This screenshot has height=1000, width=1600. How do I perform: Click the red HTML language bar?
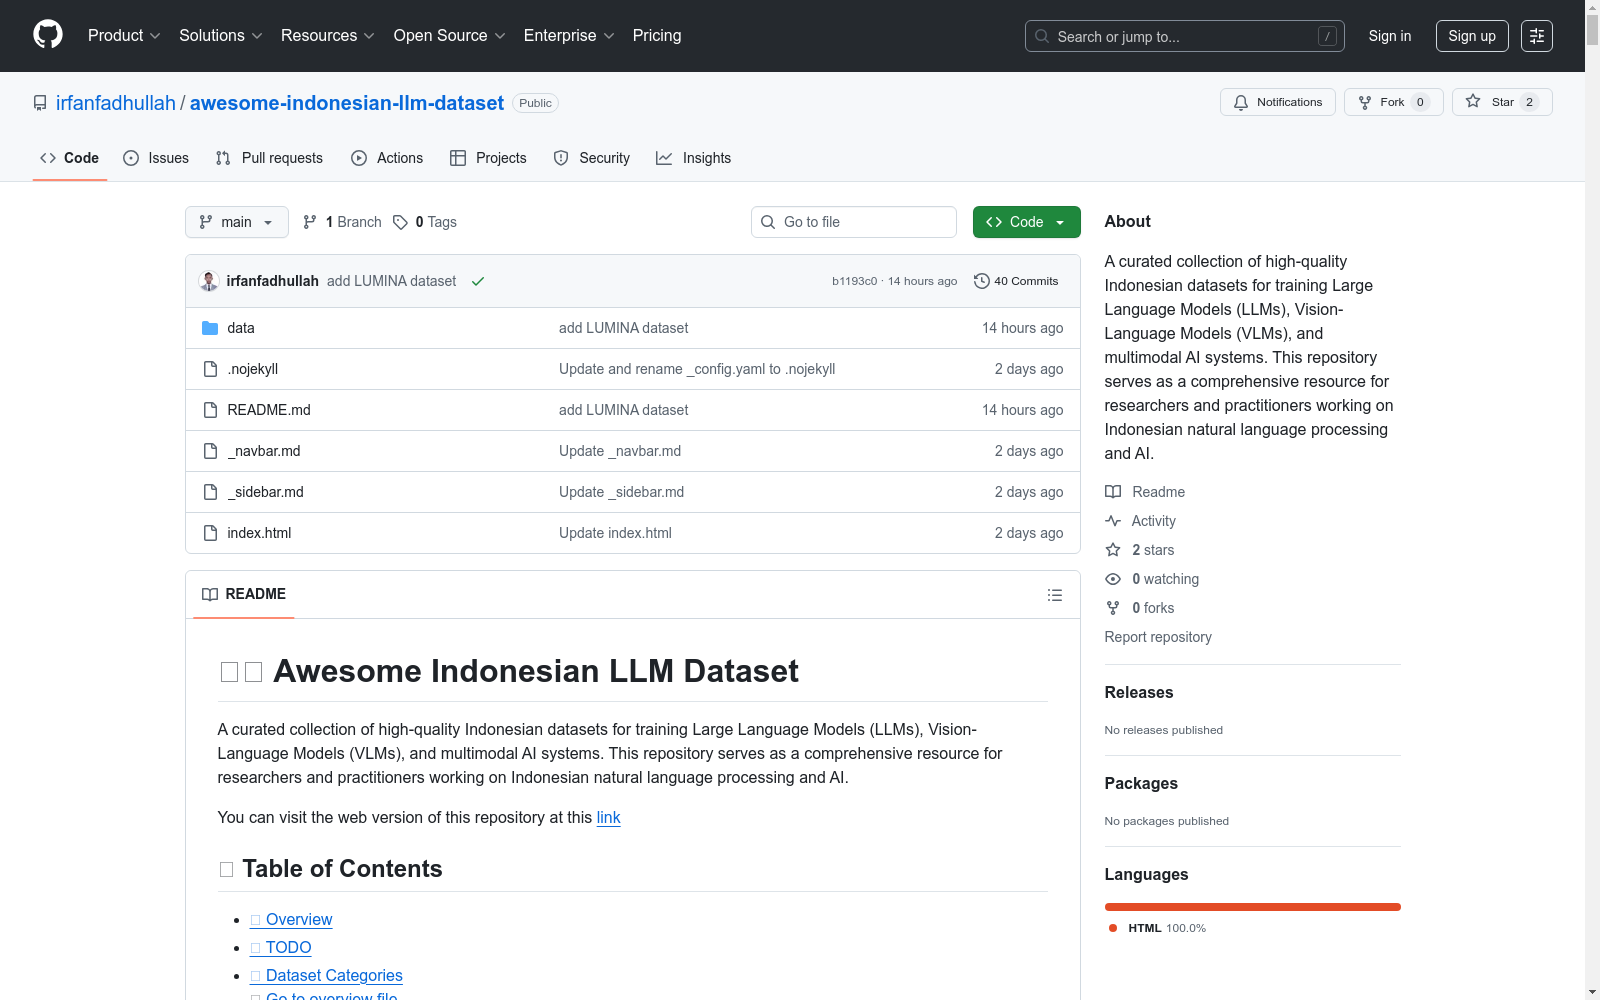point(1253,907)
